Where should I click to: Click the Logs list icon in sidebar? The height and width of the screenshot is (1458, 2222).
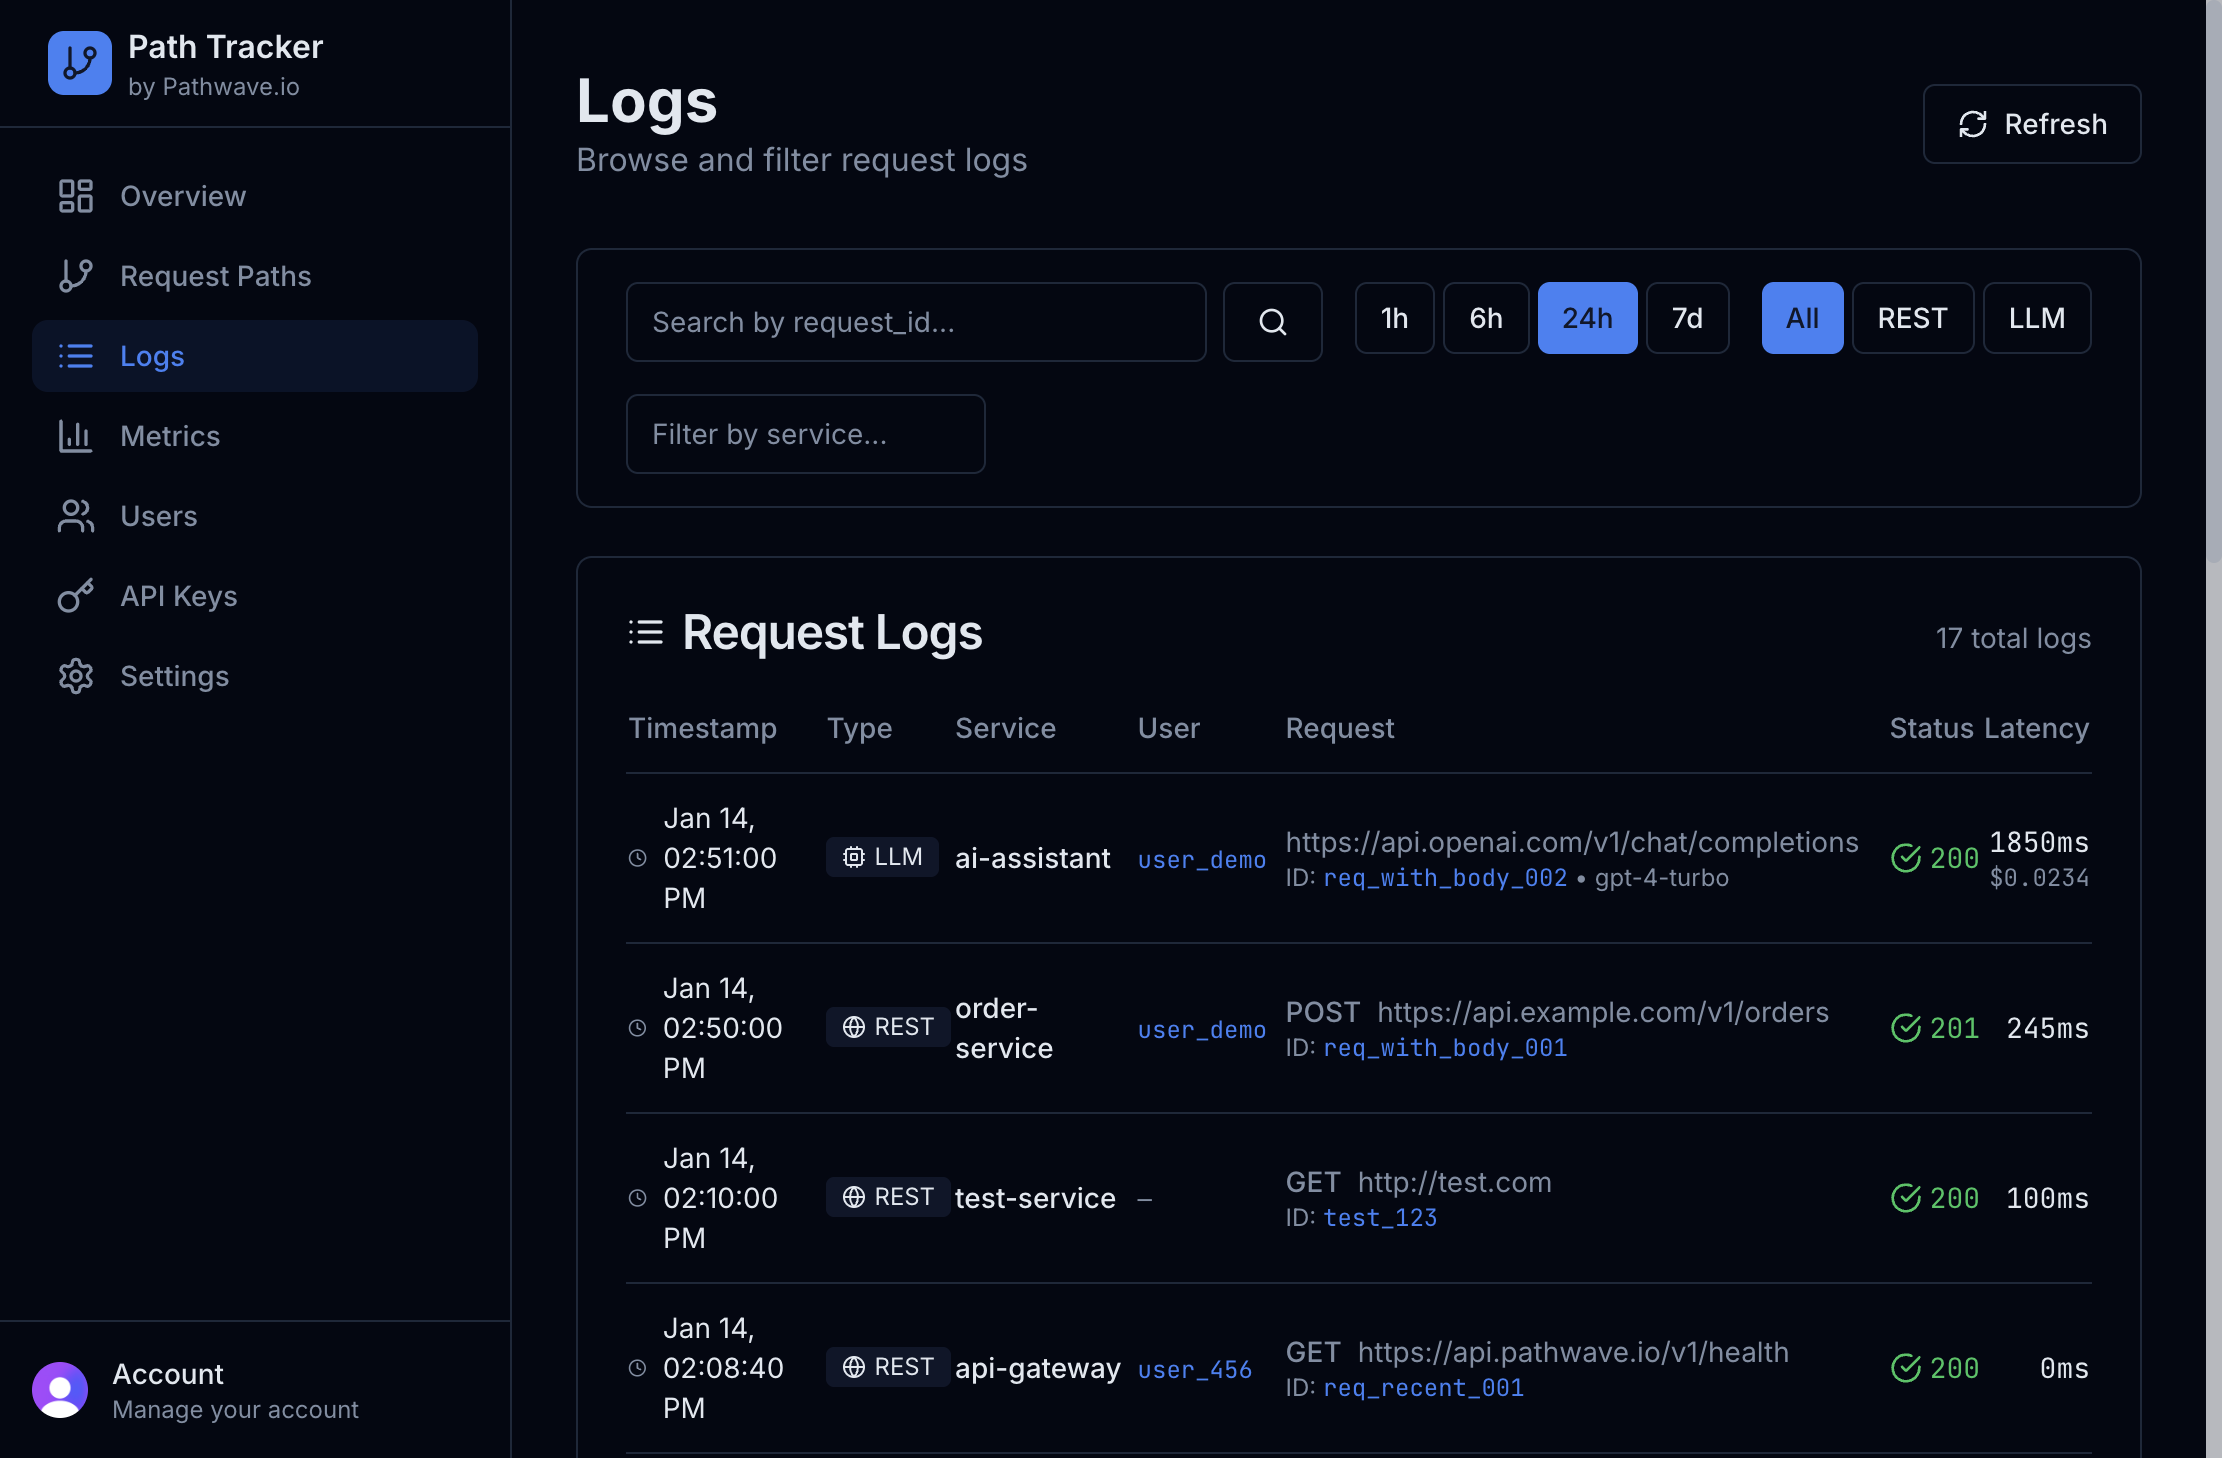(x=77, y=356)
